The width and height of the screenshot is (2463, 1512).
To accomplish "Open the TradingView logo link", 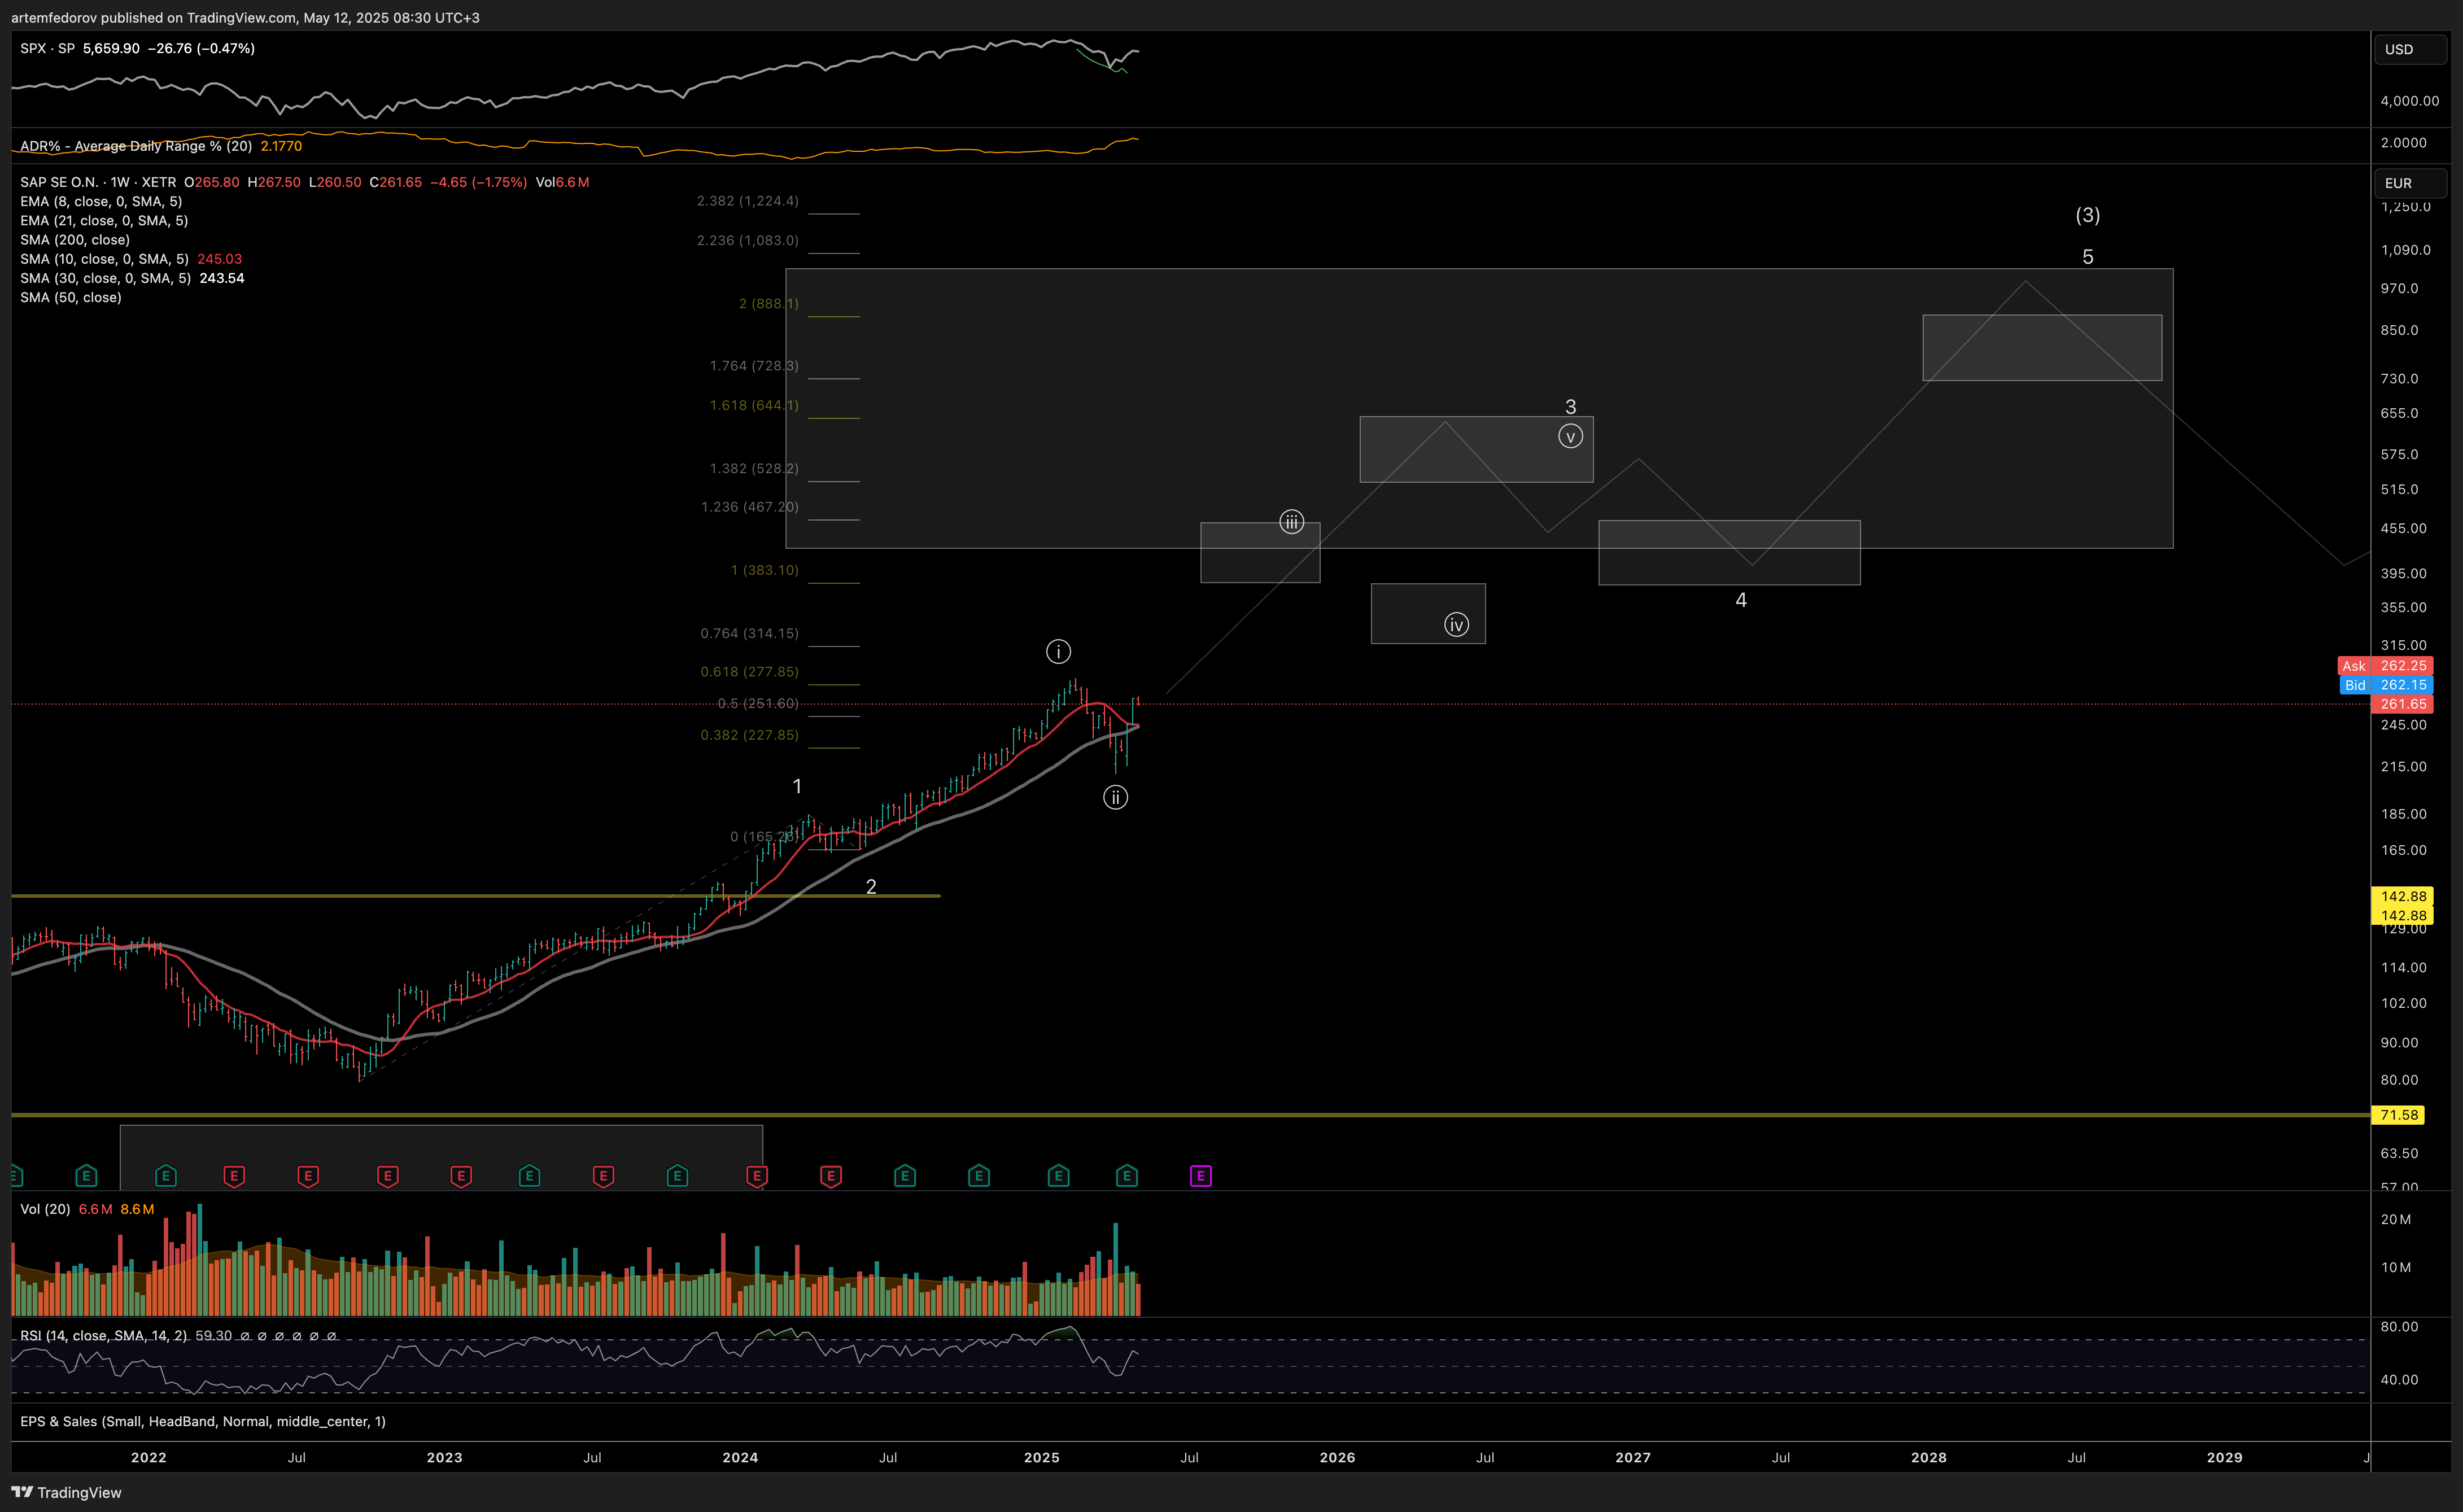I will 66,1492.
